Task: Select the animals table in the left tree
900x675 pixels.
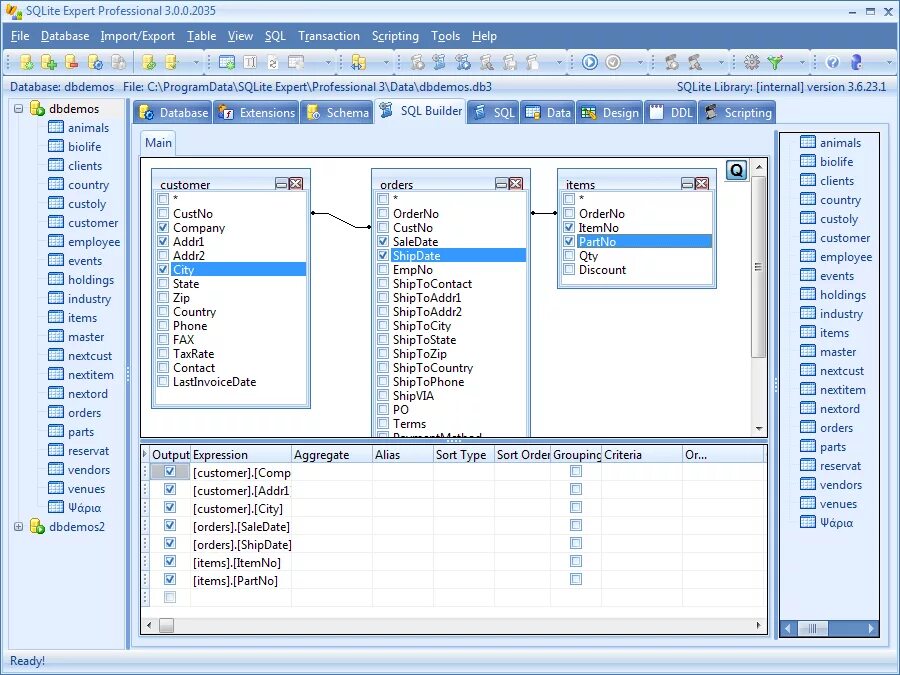Action: click(x=88, y=127)
